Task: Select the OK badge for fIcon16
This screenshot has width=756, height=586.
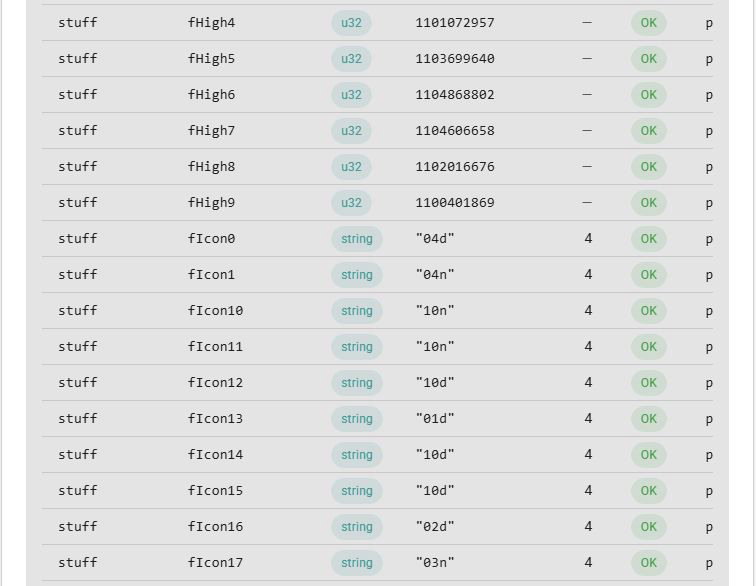Action: [648, 527]
